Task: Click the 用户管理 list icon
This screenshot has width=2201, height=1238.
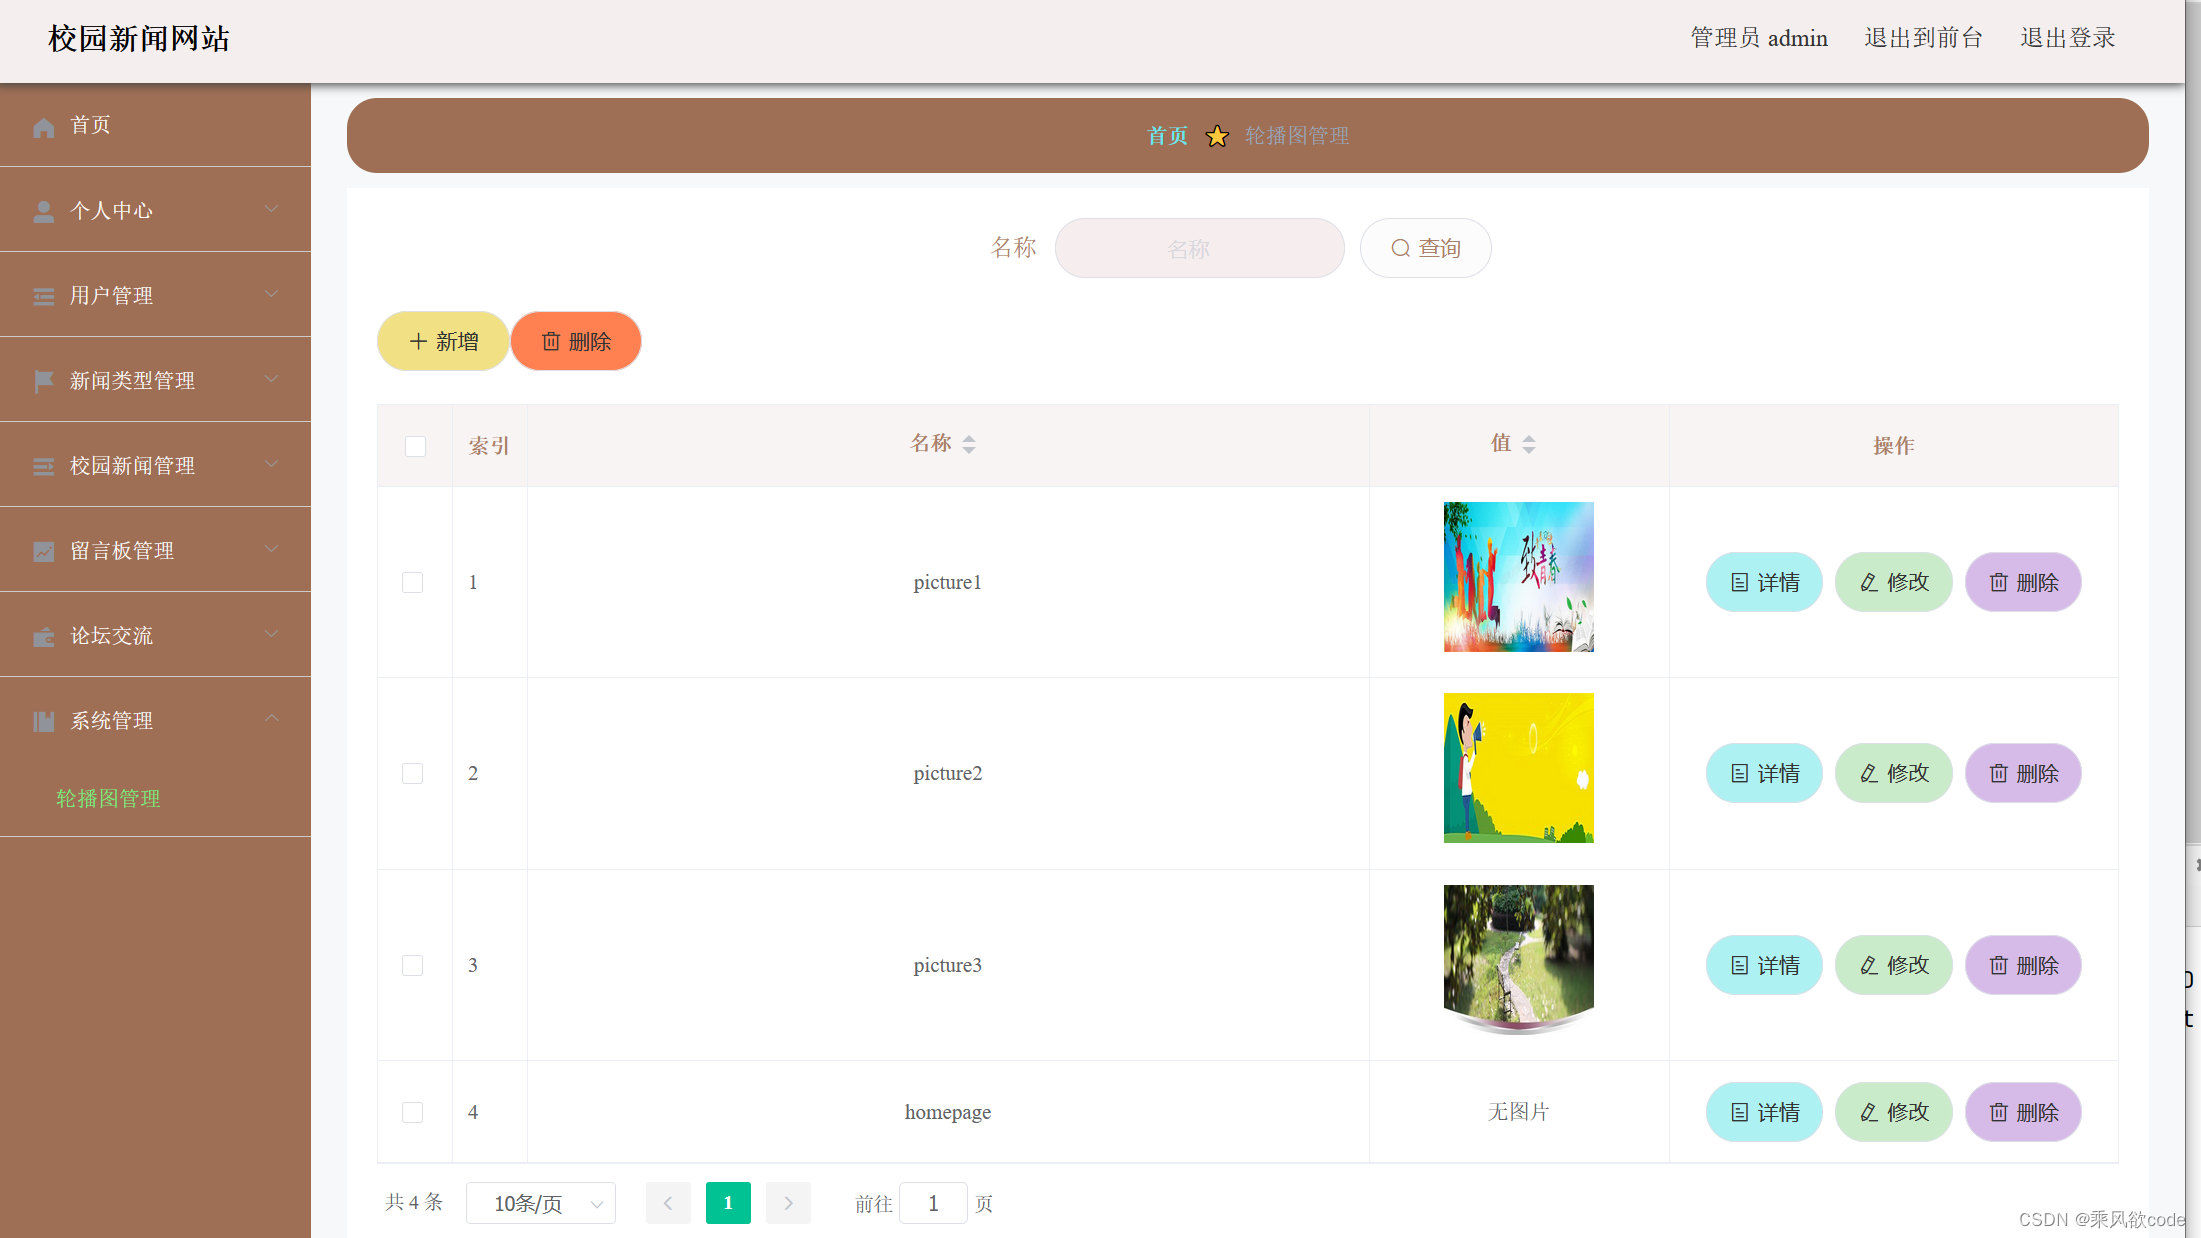Action: pos(43,295)
